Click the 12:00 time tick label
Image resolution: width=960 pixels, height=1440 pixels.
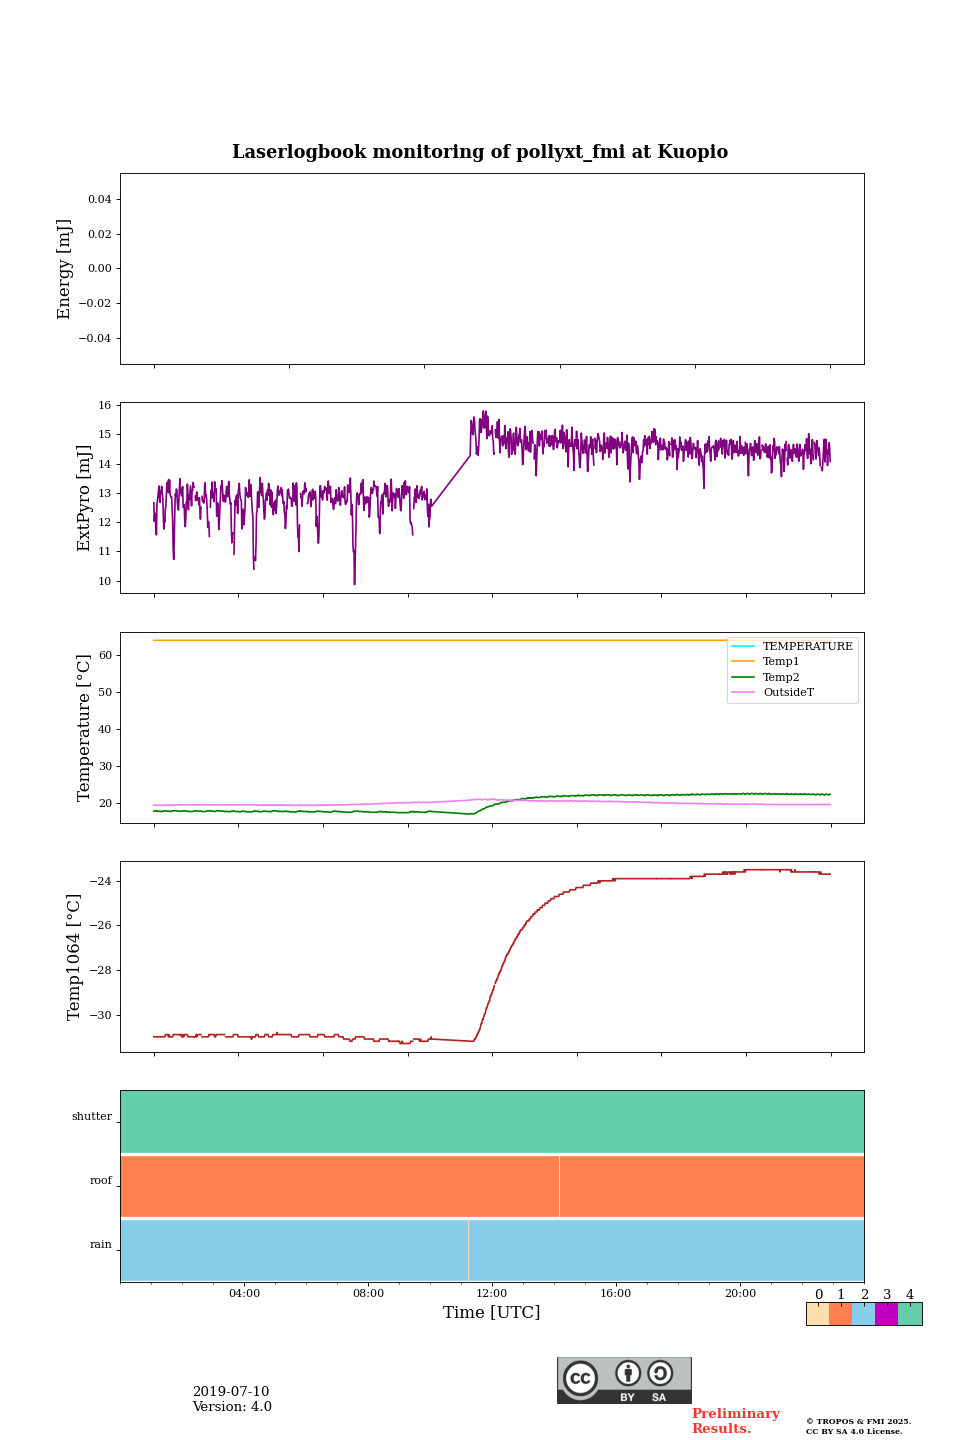[x=492, y=1294]
